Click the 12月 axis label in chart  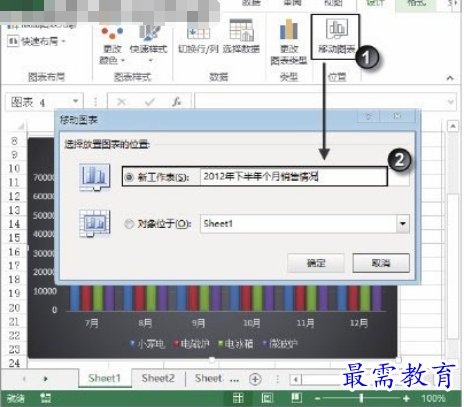(x=359, y=323)
